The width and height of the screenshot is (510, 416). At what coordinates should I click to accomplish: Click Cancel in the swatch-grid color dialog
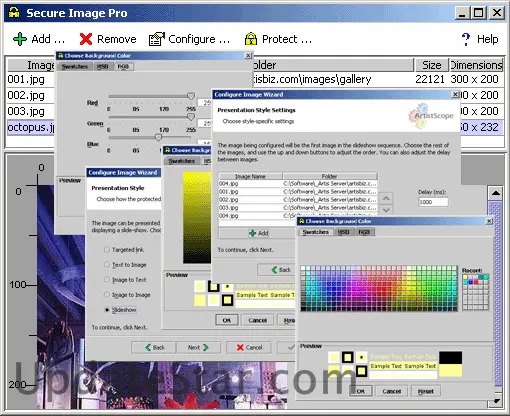[391, 391]
